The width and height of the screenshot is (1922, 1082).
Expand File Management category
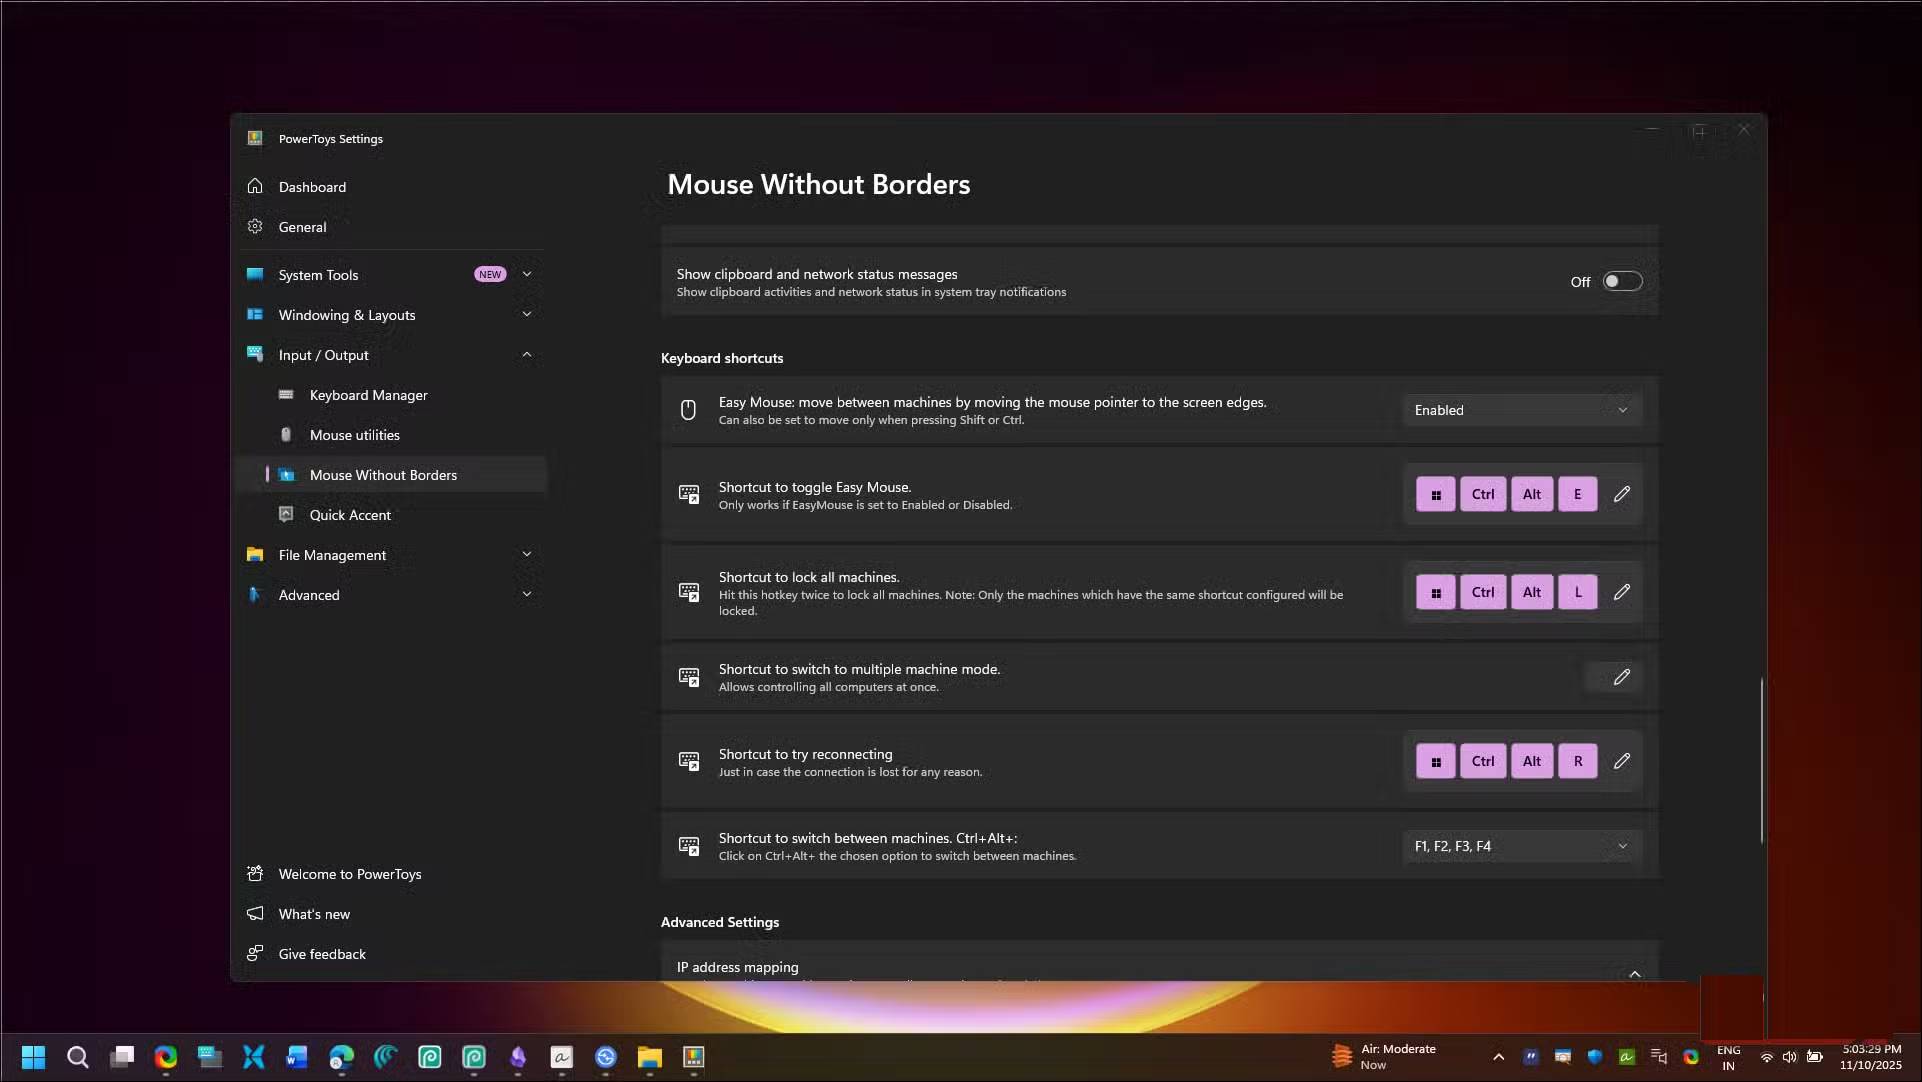click(x=527, y=555)
